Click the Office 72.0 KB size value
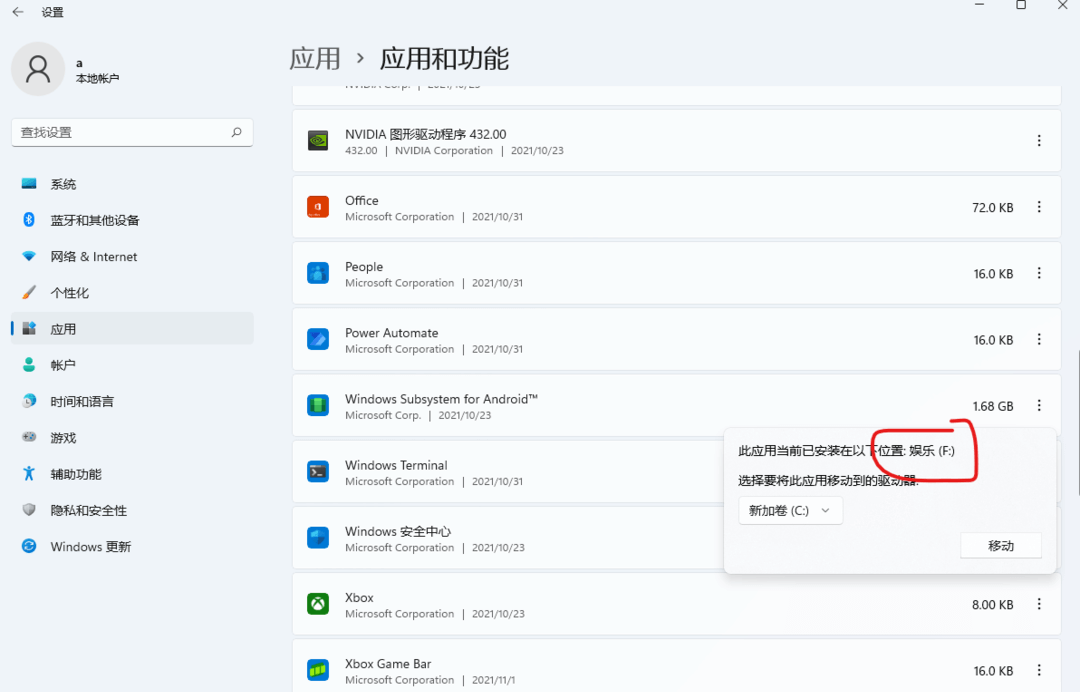This screenshot has height=692, width=1080. pyautogui.click(x=993, y=207)
